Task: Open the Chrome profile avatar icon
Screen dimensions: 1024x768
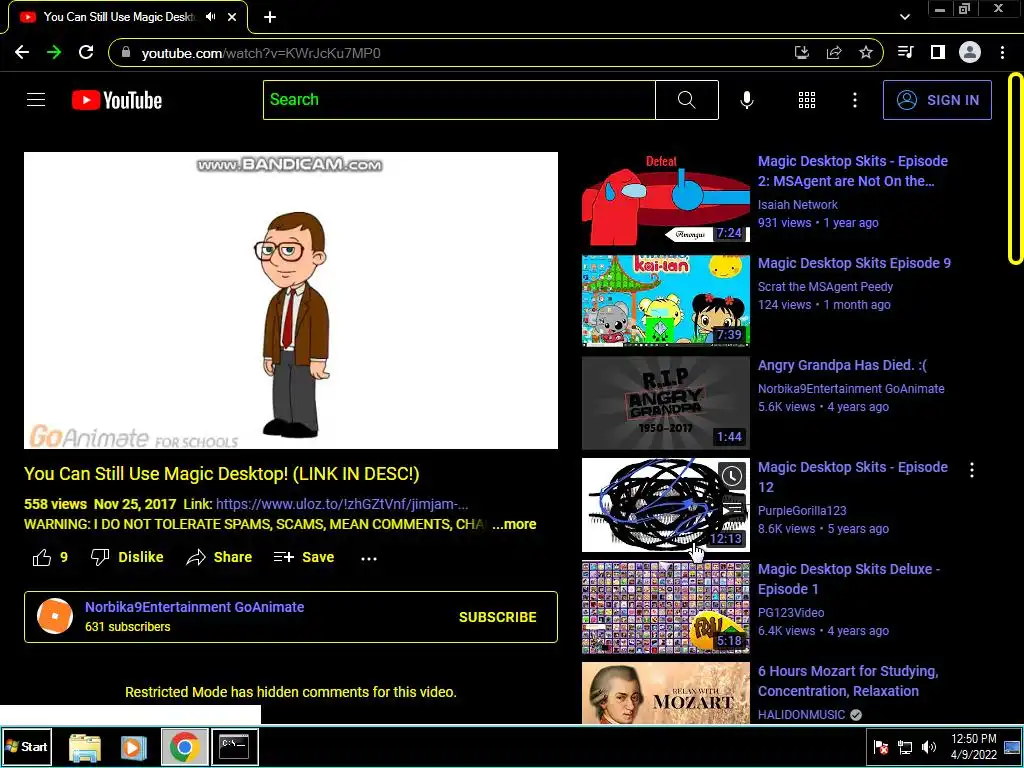Action: (x=970, y=52)
